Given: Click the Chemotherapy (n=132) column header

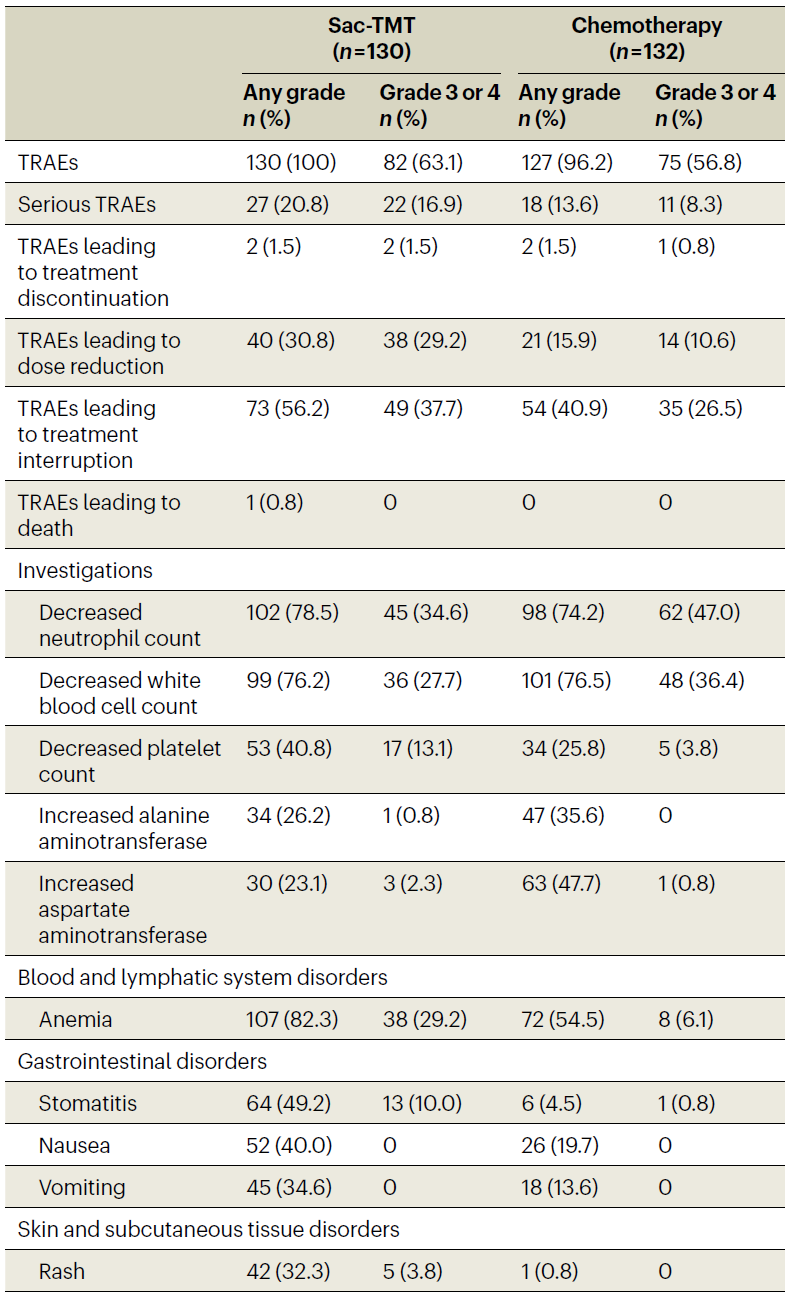Looking at the screenshot, I should coord(645,37).
